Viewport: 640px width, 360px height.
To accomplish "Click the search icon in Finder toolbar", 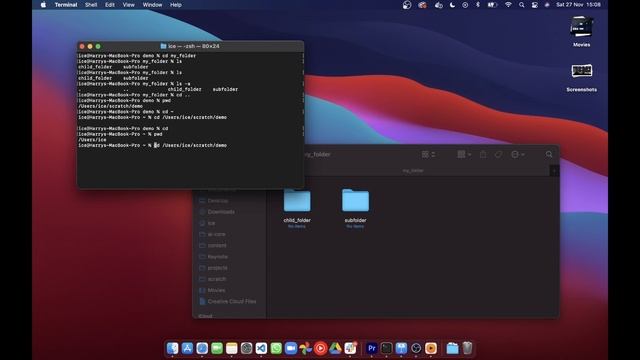I will [x=549, y=154].
